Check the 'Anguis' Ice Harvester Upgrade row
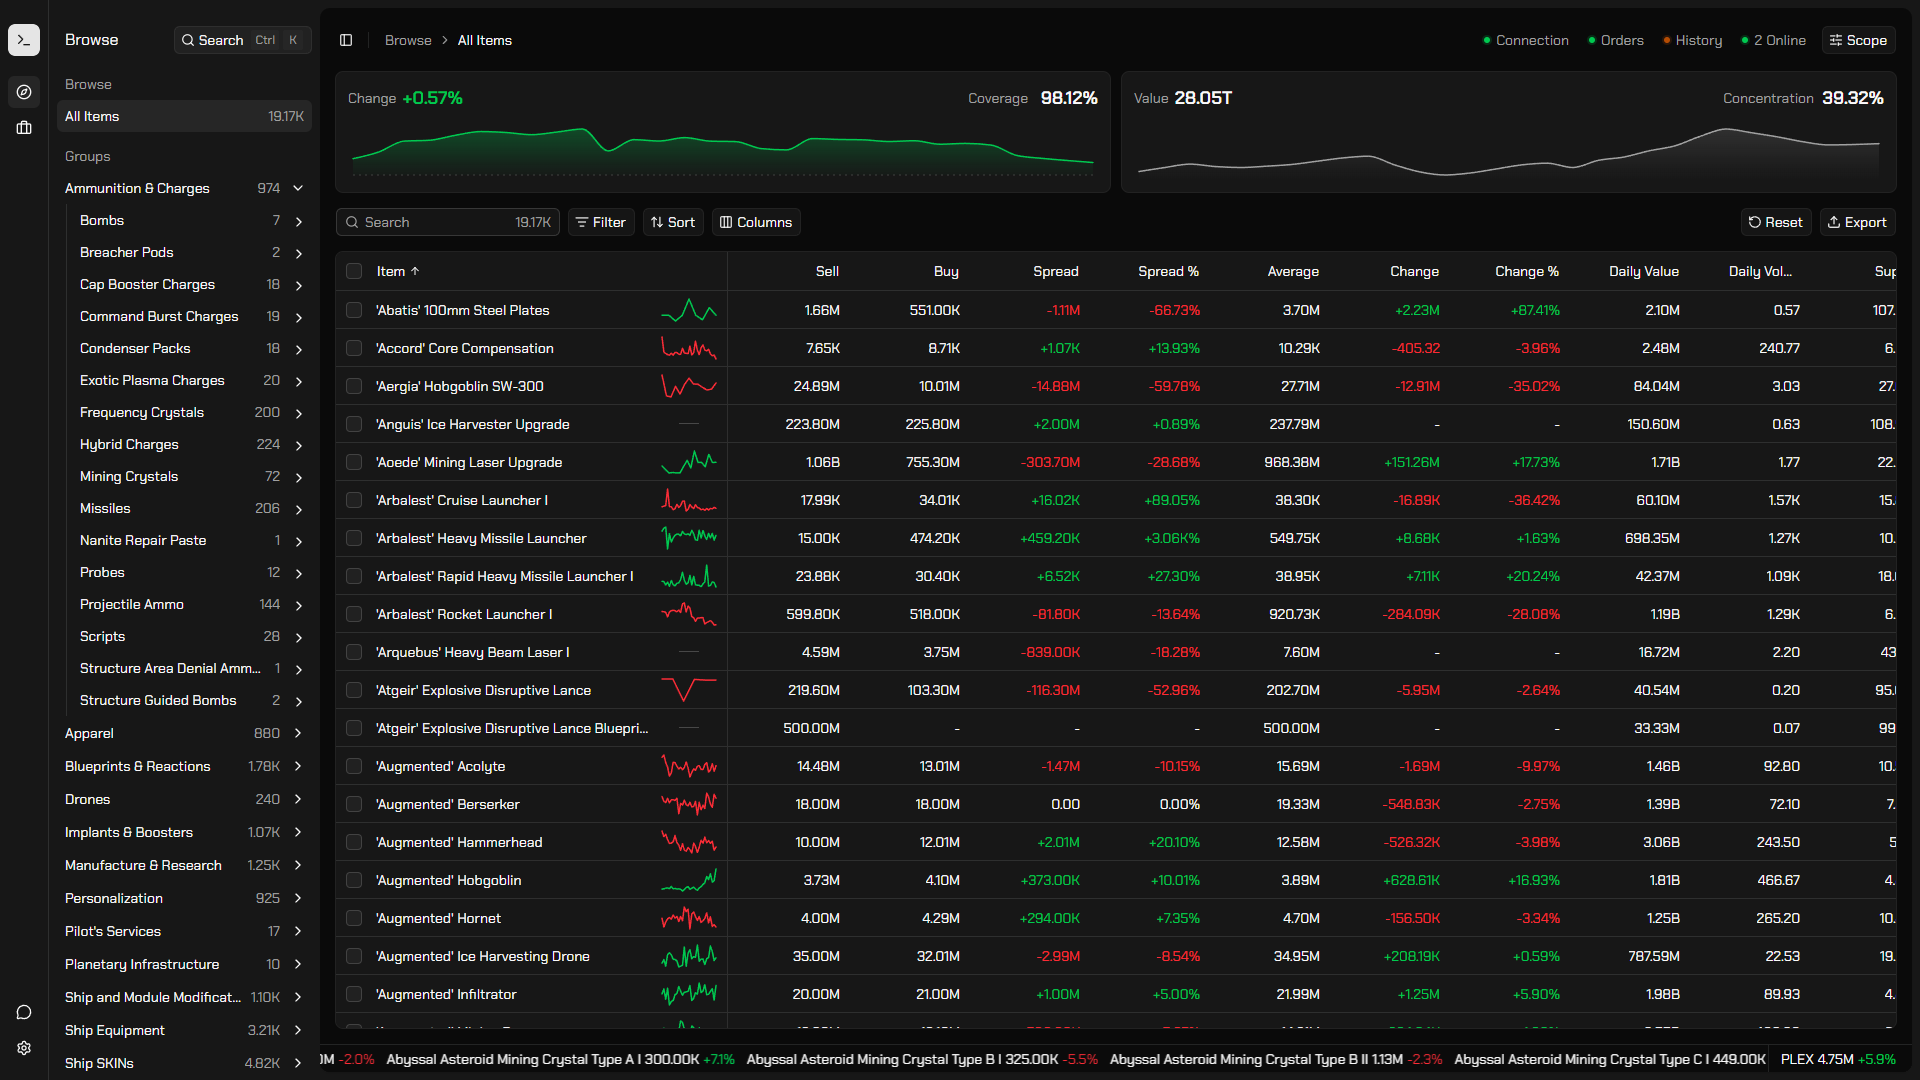 coord(354,424)
